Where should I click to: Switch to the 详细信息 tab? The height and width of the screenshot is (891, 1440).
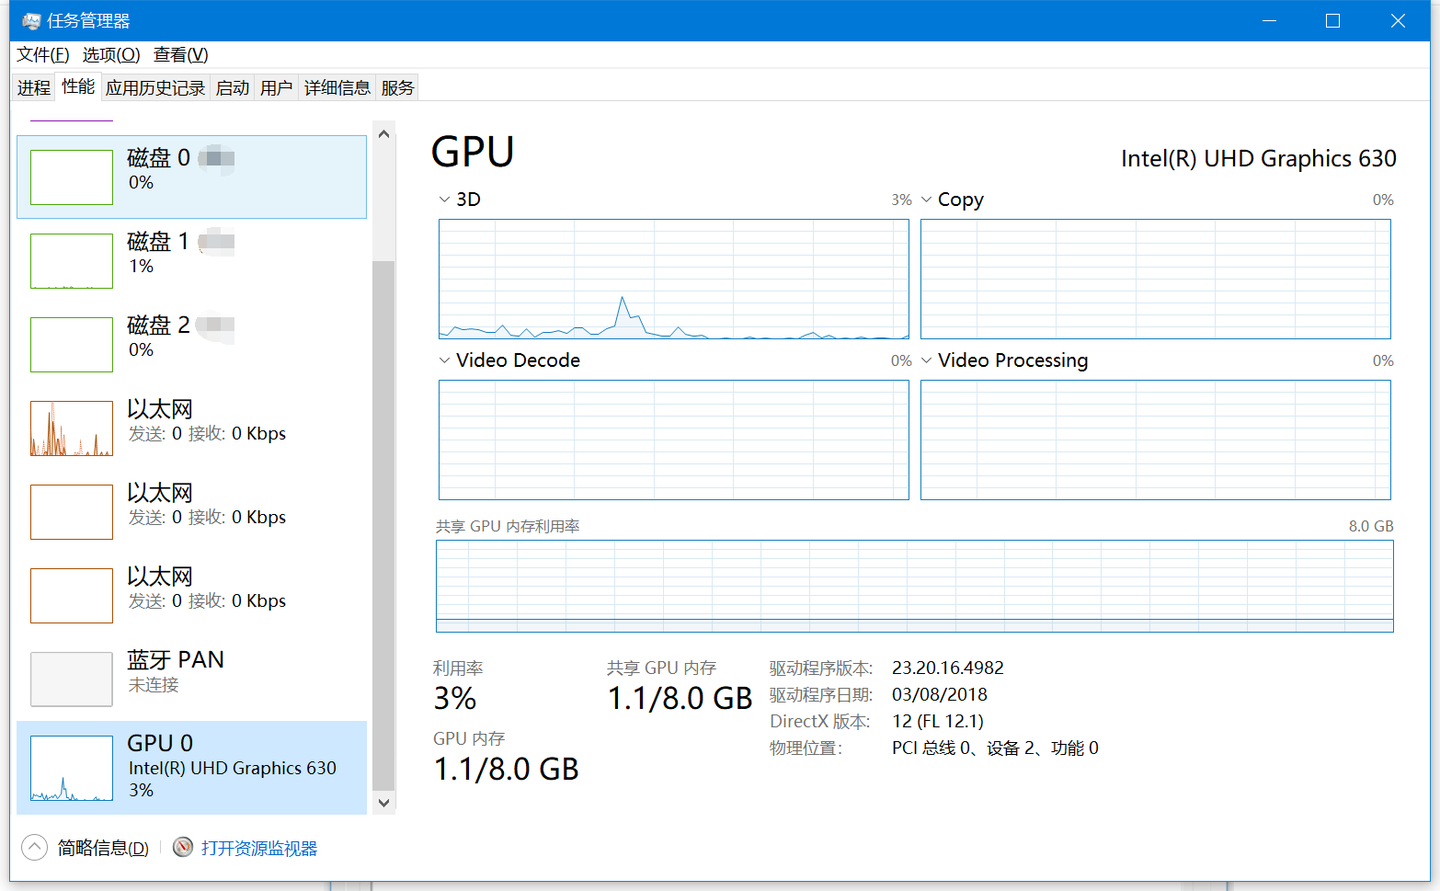tap(337, 88)
